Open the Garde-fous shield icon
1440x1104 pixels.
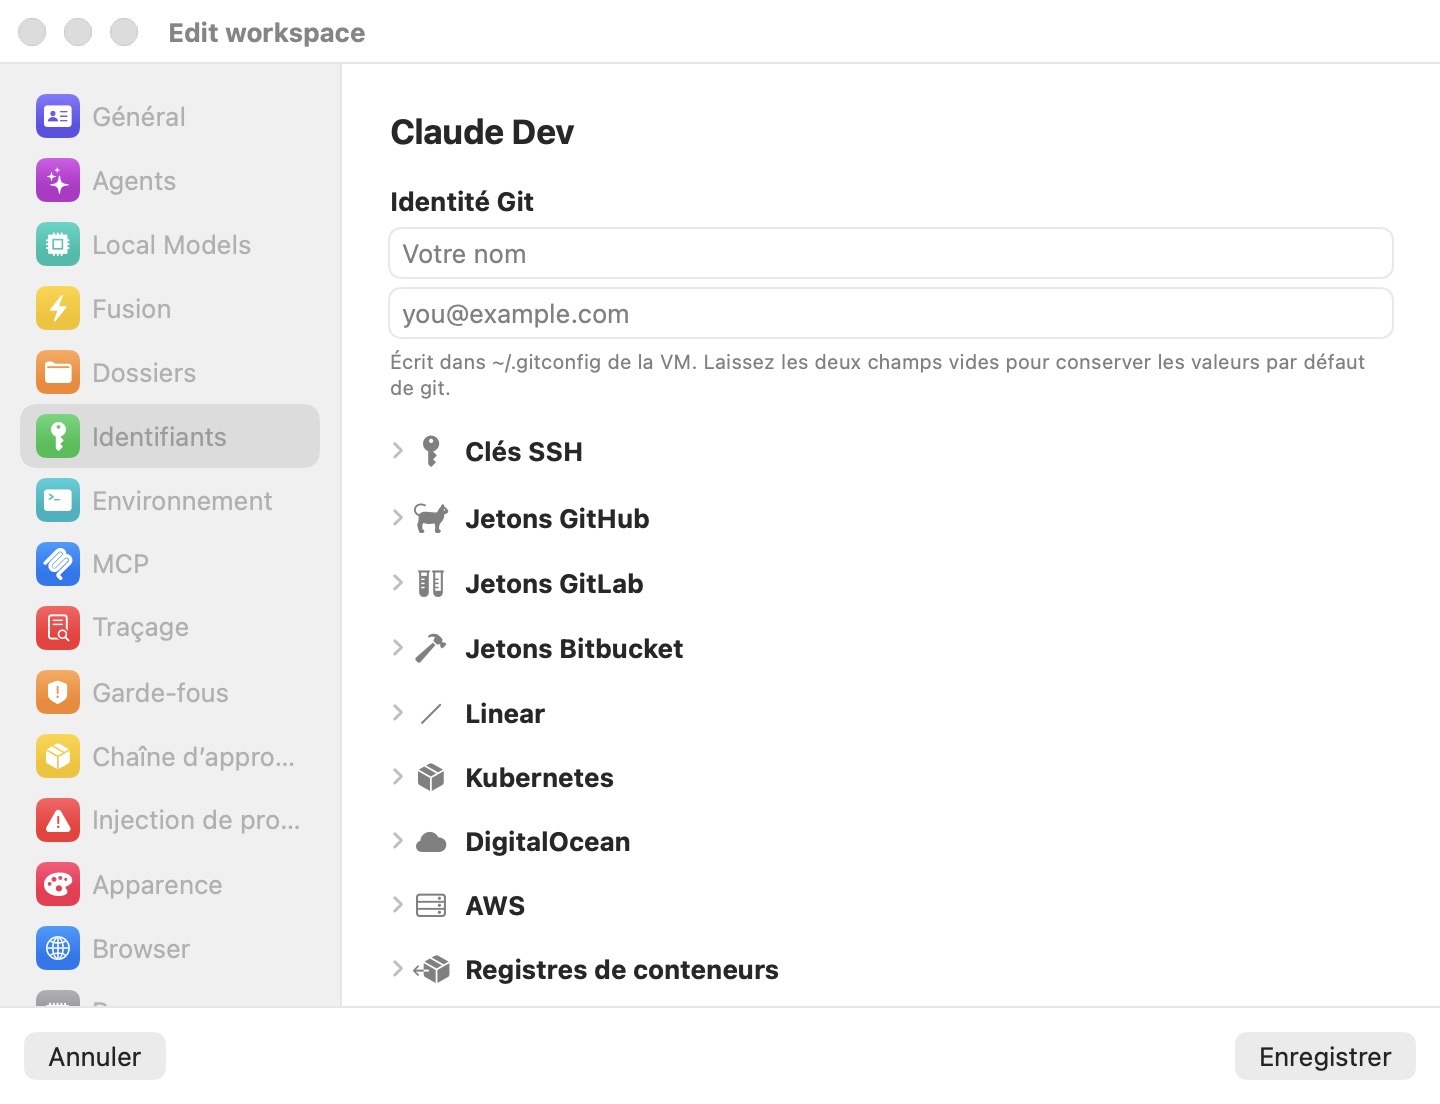pos(58,692)
